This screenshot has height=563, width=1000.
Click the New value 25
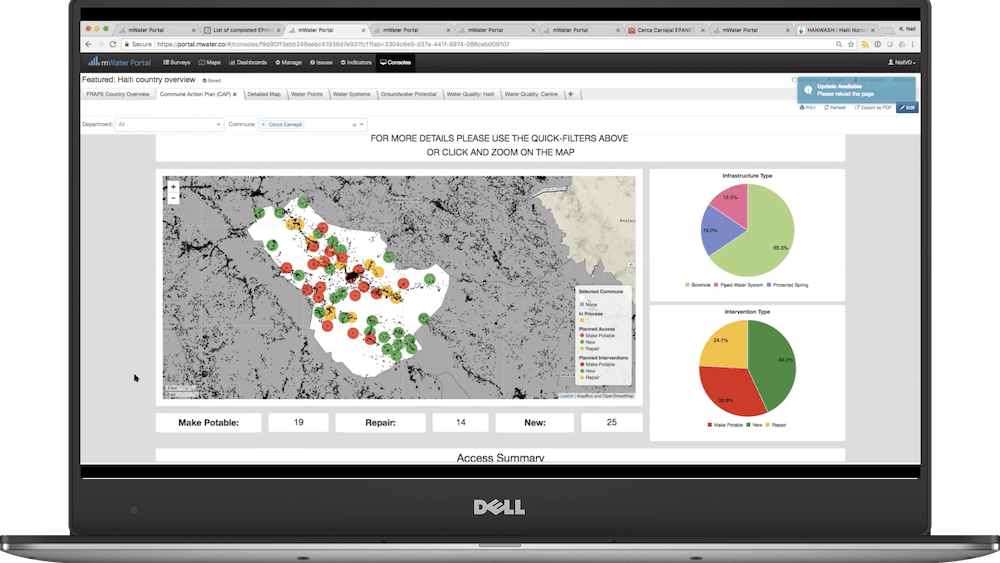[x=612, y=423]
